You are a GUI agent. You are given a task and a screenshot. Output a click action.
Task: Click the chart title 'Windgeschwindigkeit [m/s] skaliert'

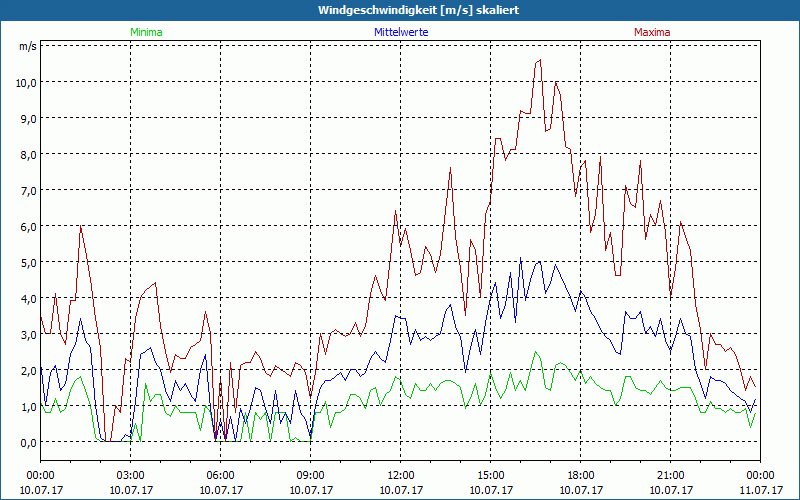click(x=418, y=10)
